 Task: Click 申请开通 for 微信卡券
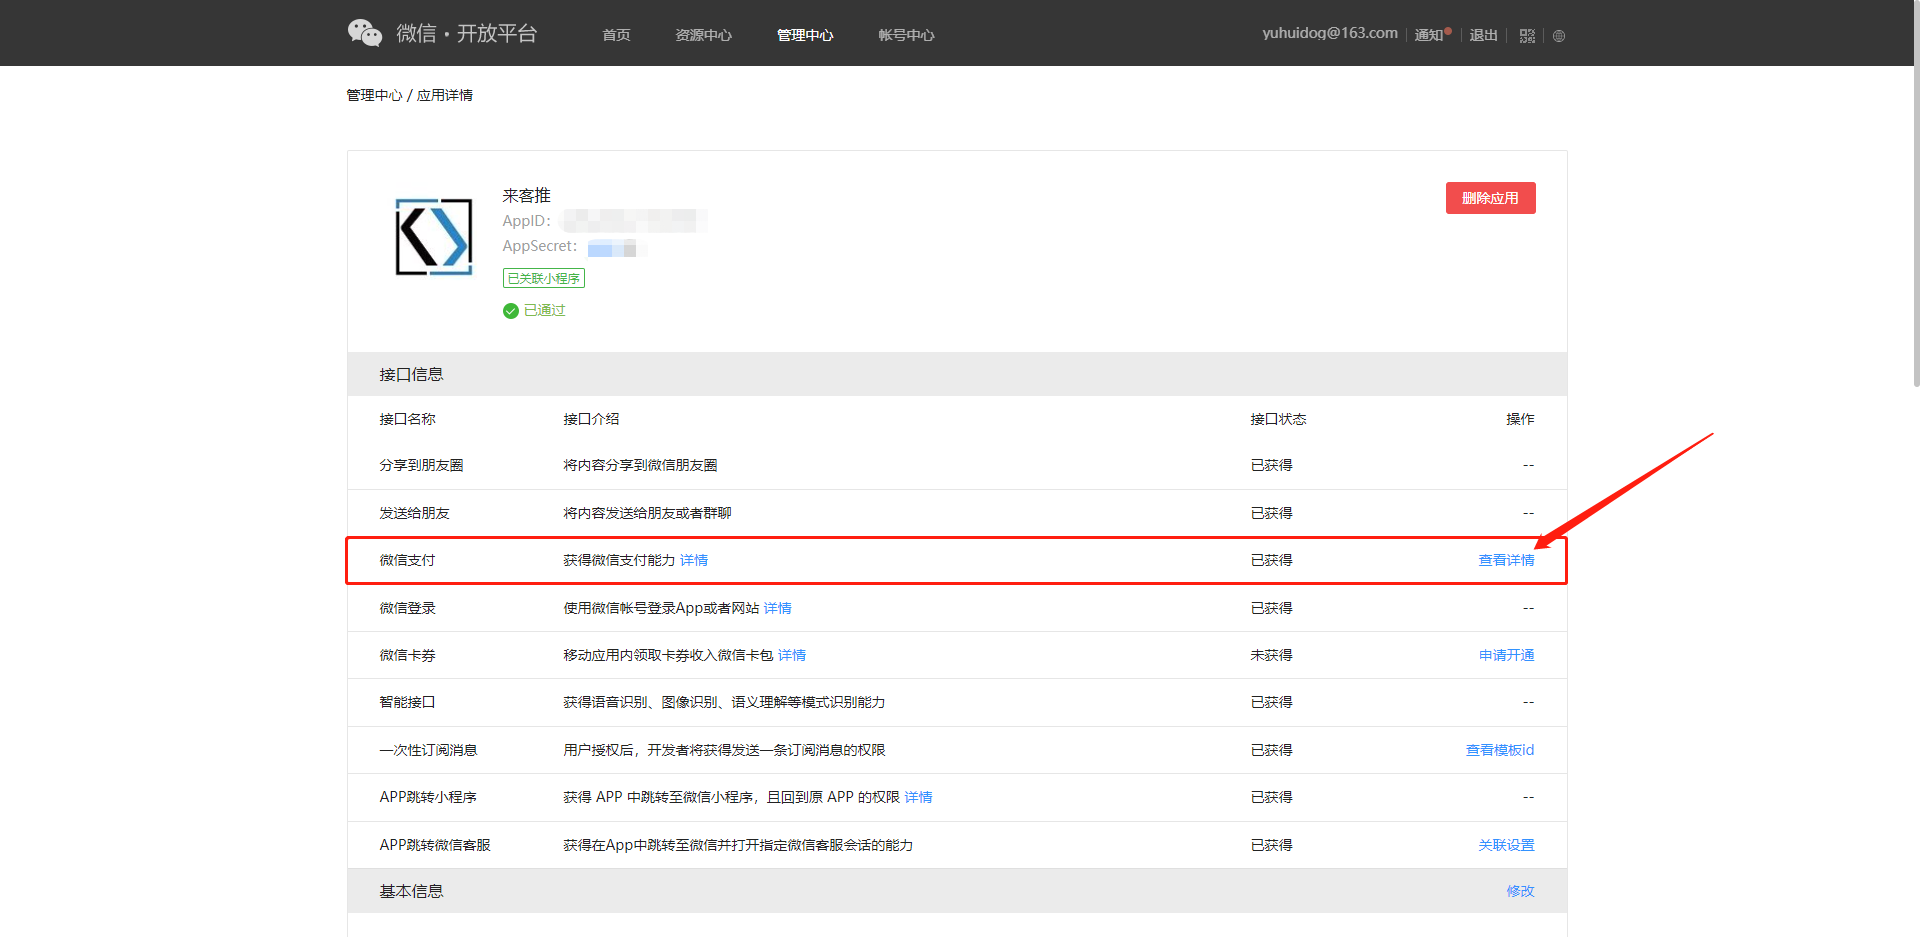point(1506,655)
